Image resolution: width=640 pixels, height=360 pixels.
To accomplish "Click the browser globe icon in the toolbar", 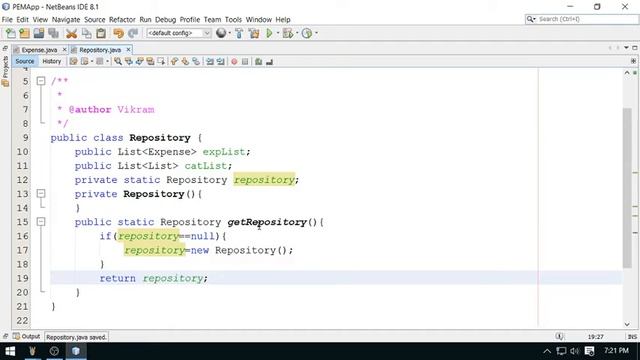I will pos(221,33).
